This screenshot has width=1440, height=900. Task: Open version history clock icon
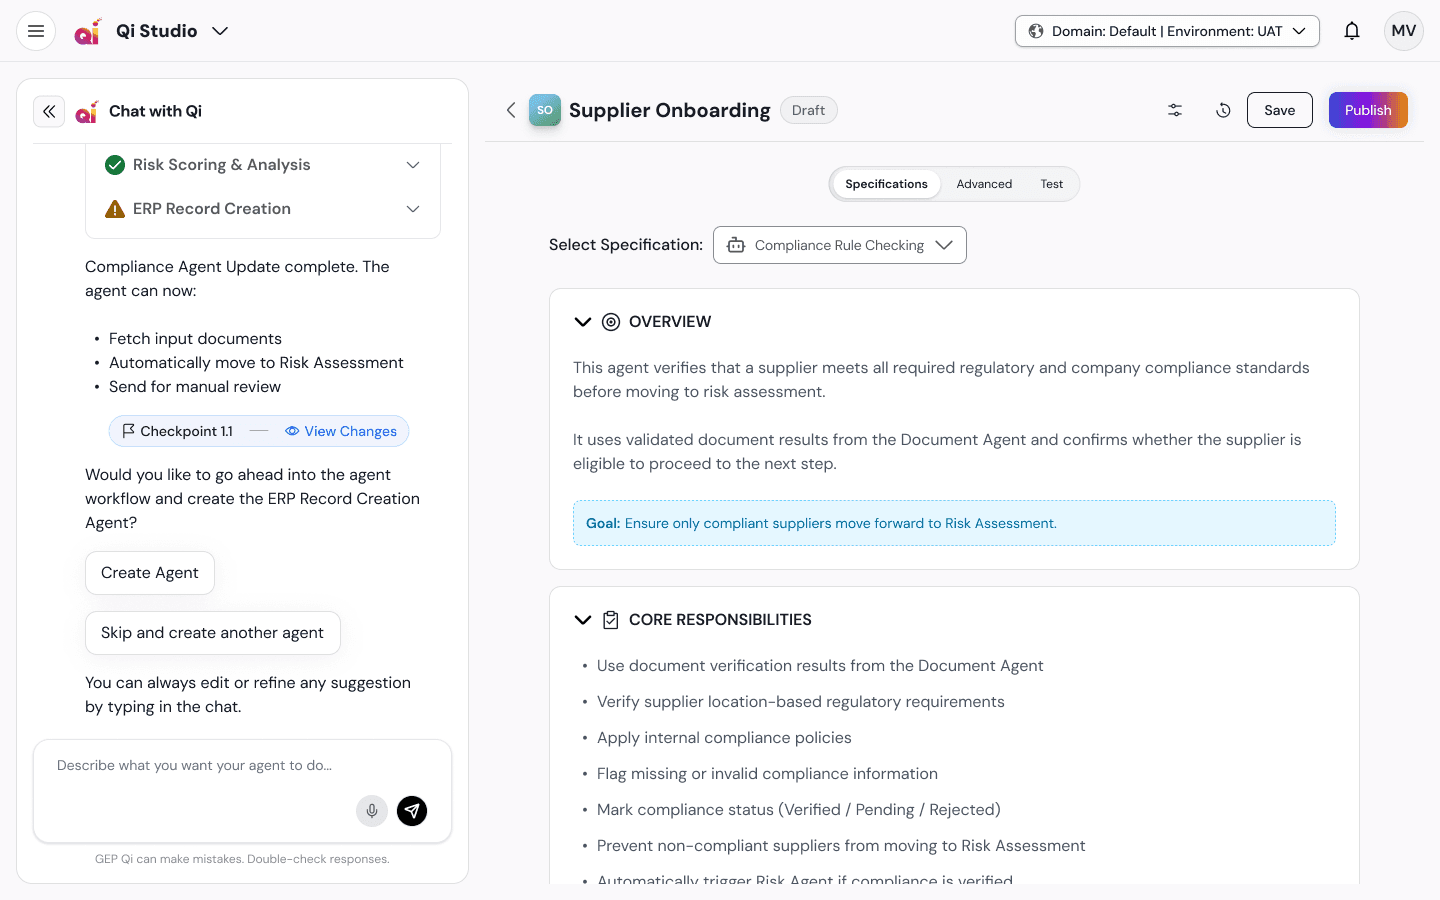[x=1223, y=110]
